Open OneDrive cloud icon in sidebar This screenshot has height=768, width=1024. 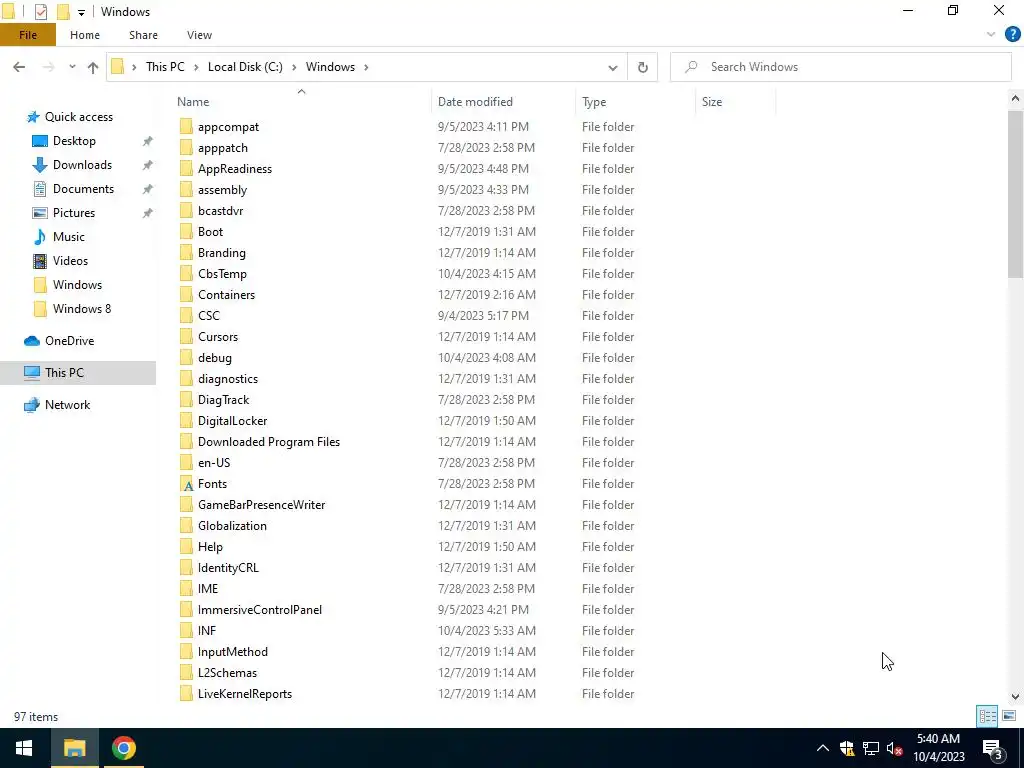click(32, 341)
